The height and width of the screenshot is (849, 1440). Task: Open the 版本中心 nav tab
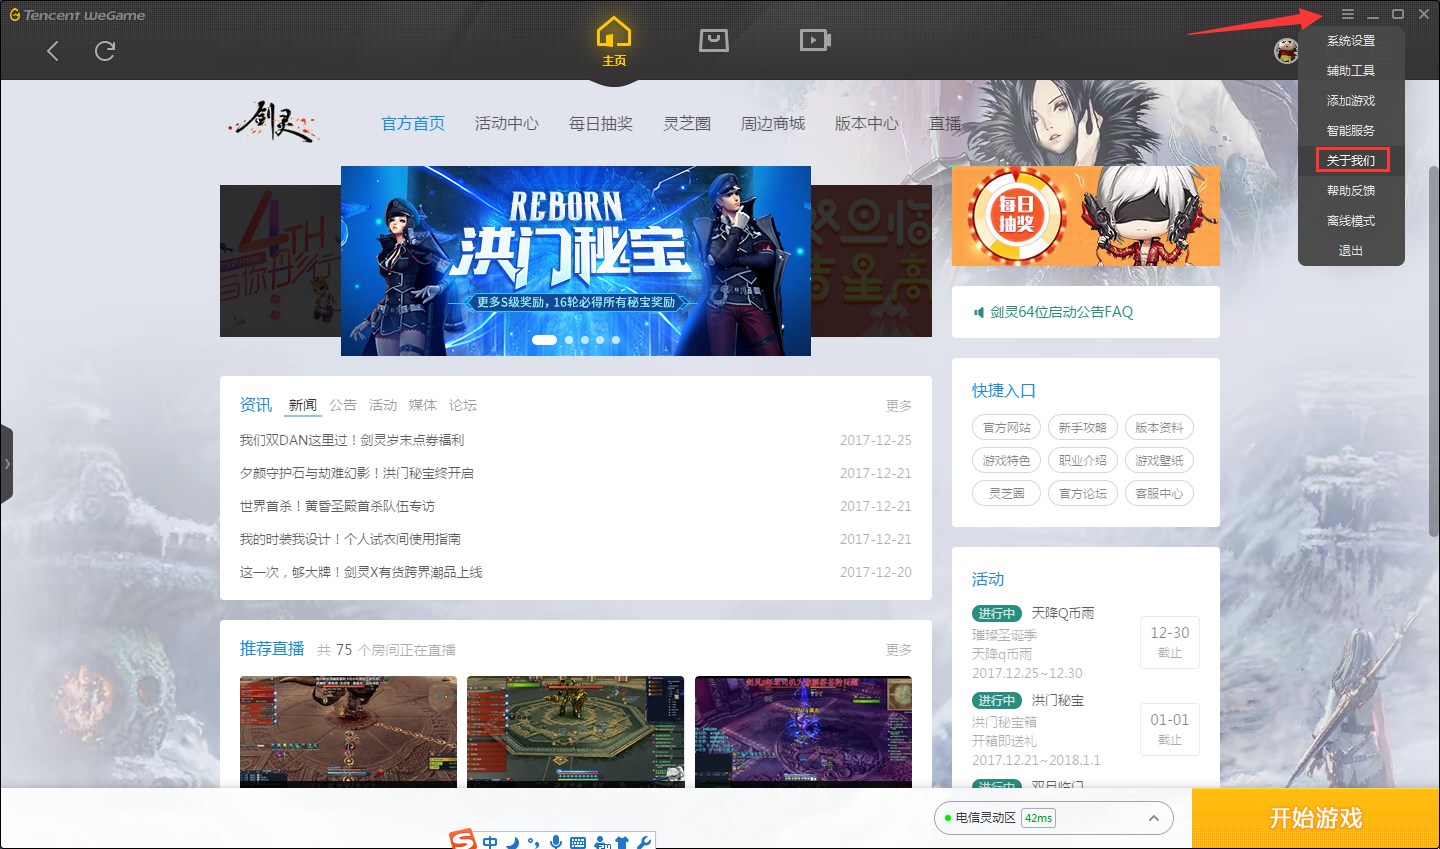pyautogui.click(x=867, y=124)
